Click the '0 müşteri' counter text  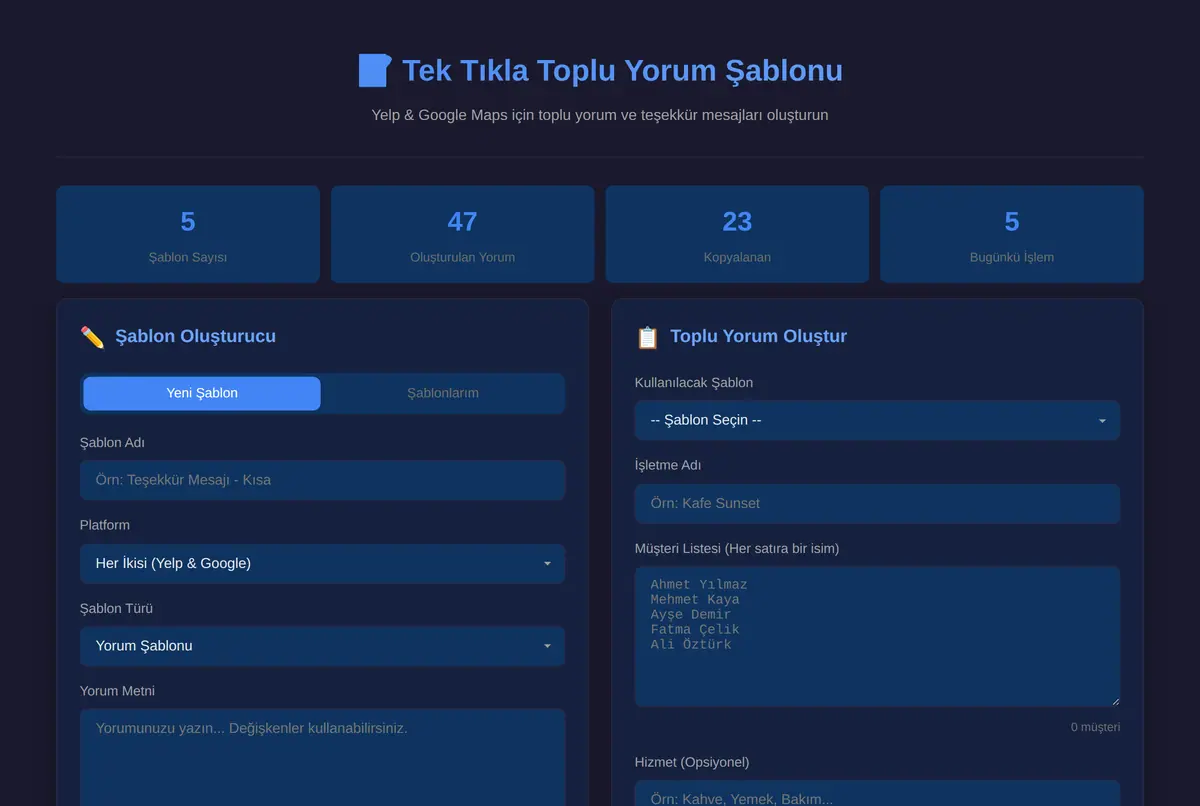(1095, 727)
